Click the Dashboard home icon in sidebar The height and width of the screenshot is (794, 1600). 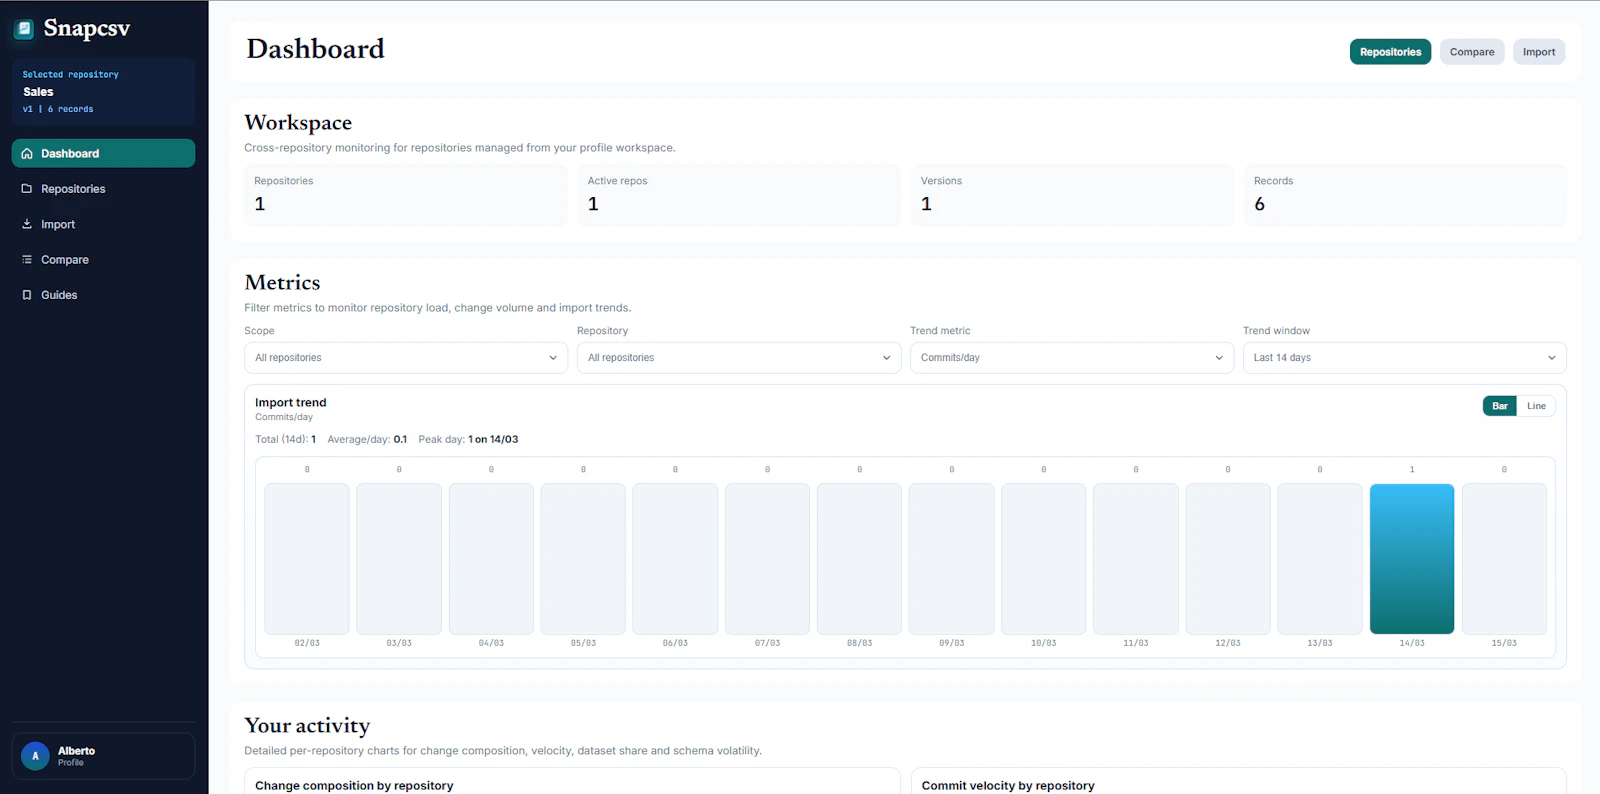[27, 154]
